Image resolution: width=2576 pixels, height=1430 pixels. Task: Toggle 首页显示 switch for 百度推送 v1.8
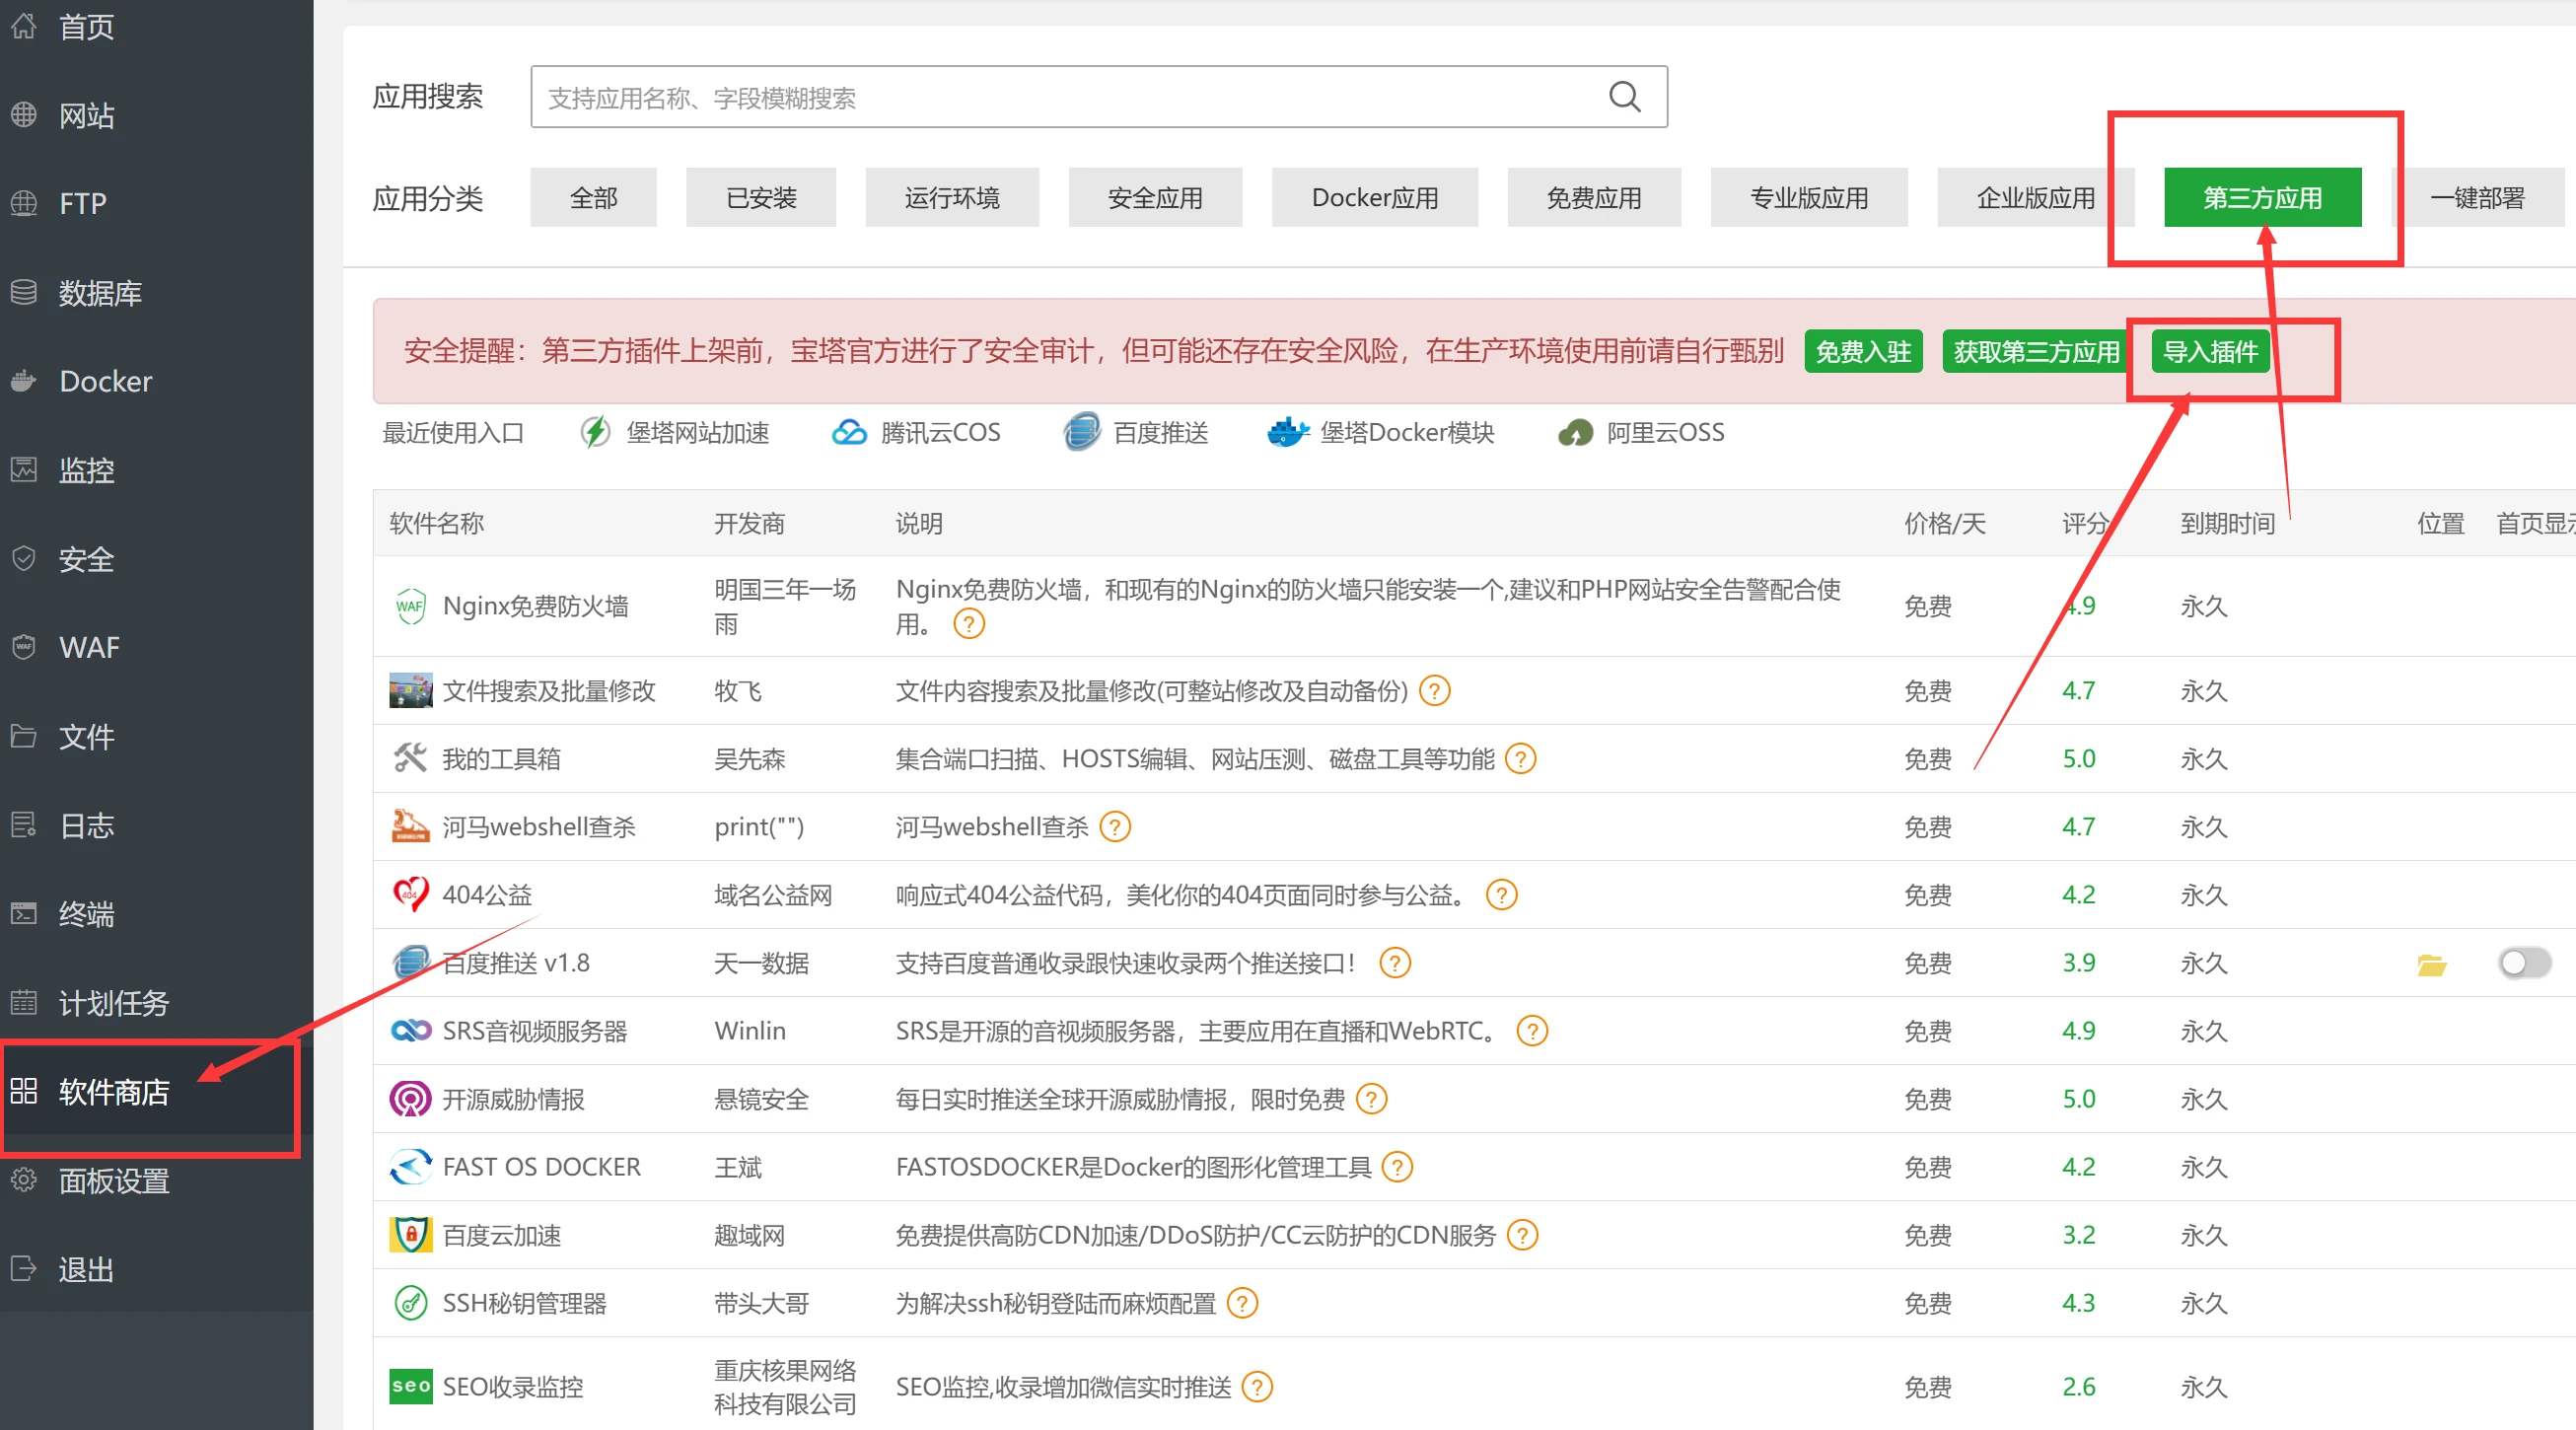(2524, 963)
